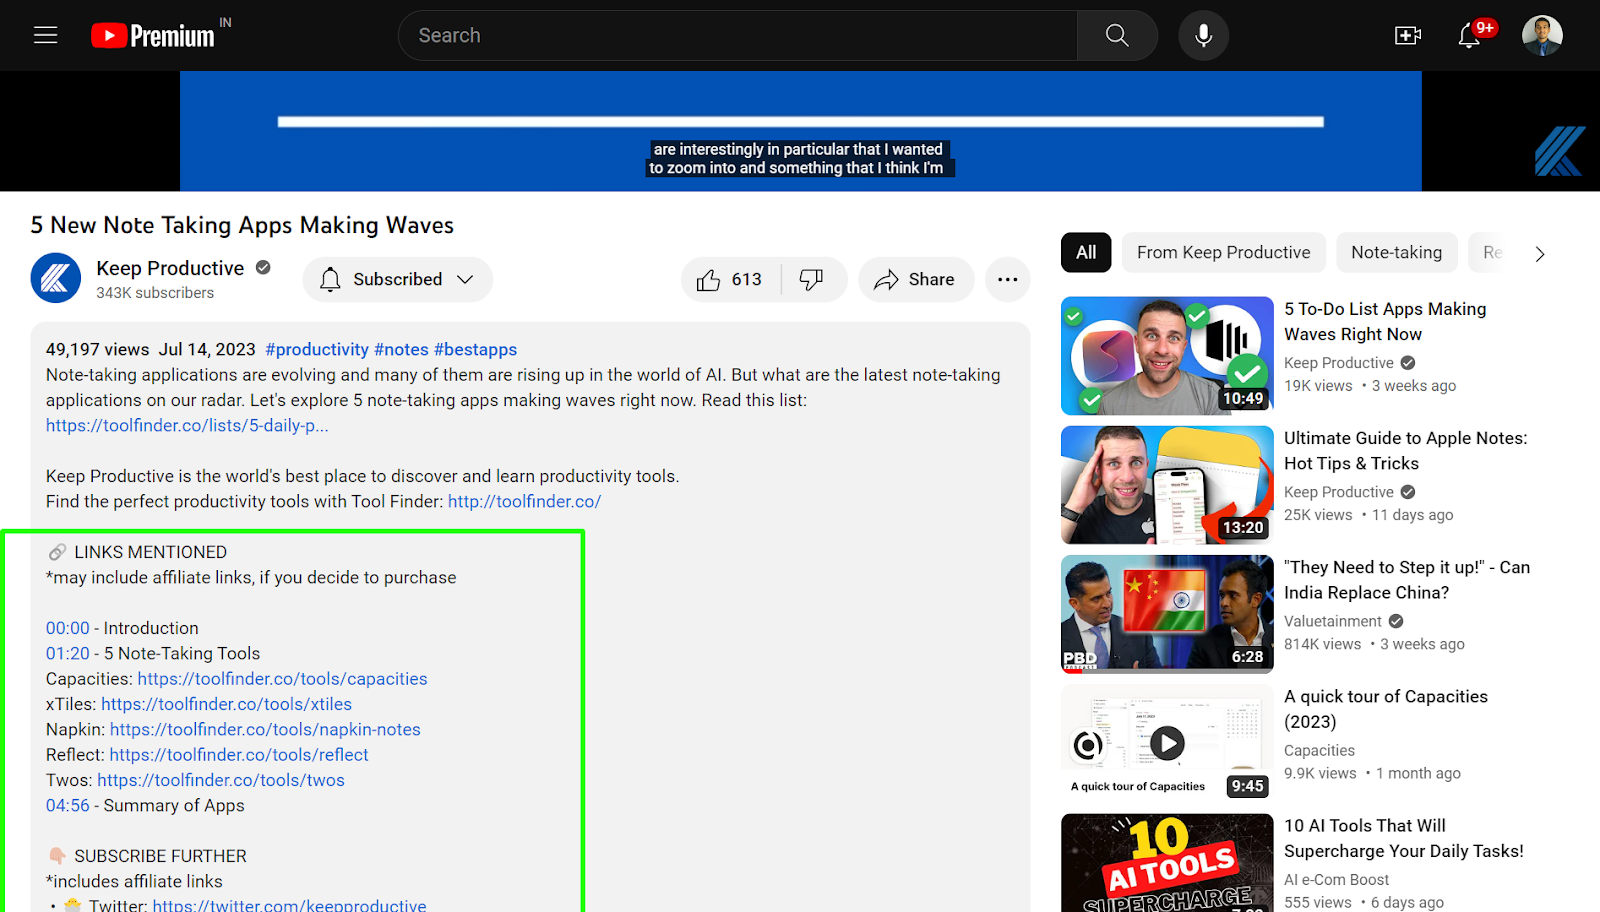Open the more actions ellipsis menu
This screenshot has width=1600, height=912.
pyautogui.click(x=1007, y=280)
